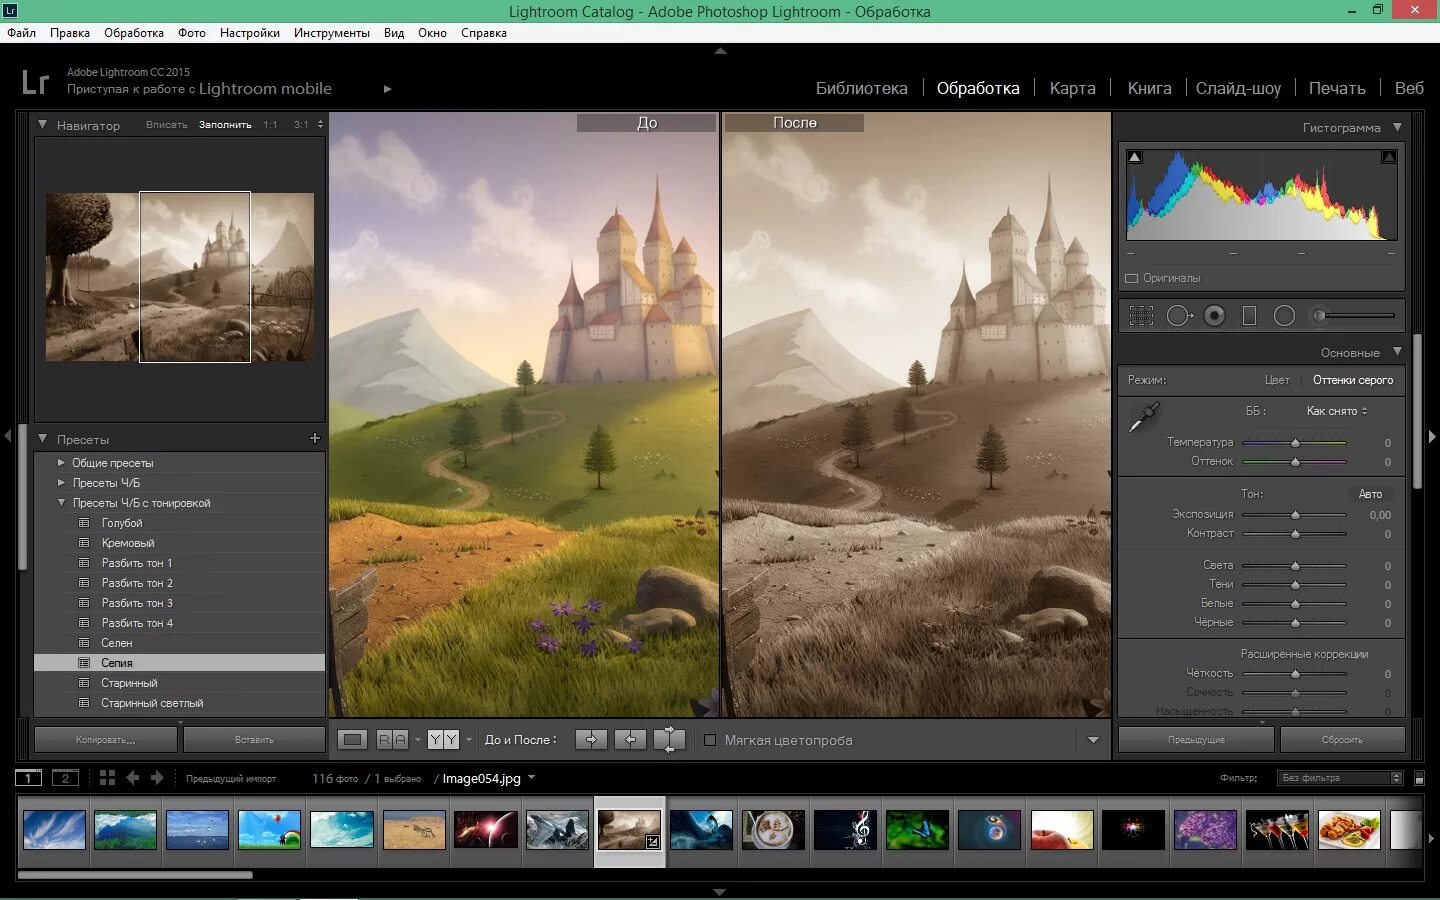Adjust the Экспозиция slider
Image resolution: width=1440 pixels, height=900 pixels.
(1295, 515)
